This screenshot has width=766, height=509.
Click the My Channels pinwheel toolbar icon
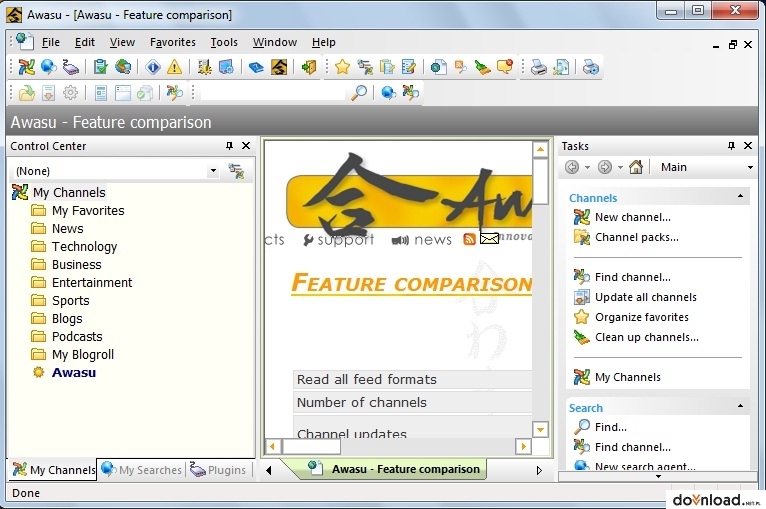[x=27, y=67]
